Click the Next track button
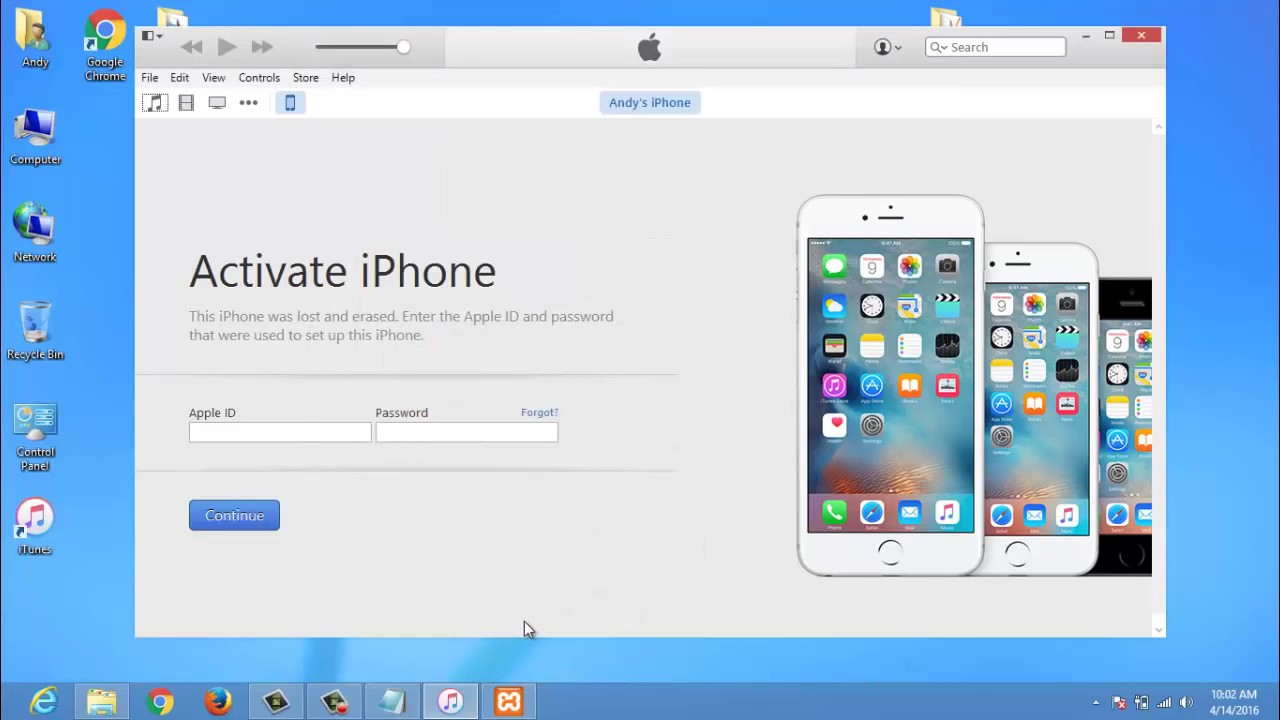 [262, 47]
